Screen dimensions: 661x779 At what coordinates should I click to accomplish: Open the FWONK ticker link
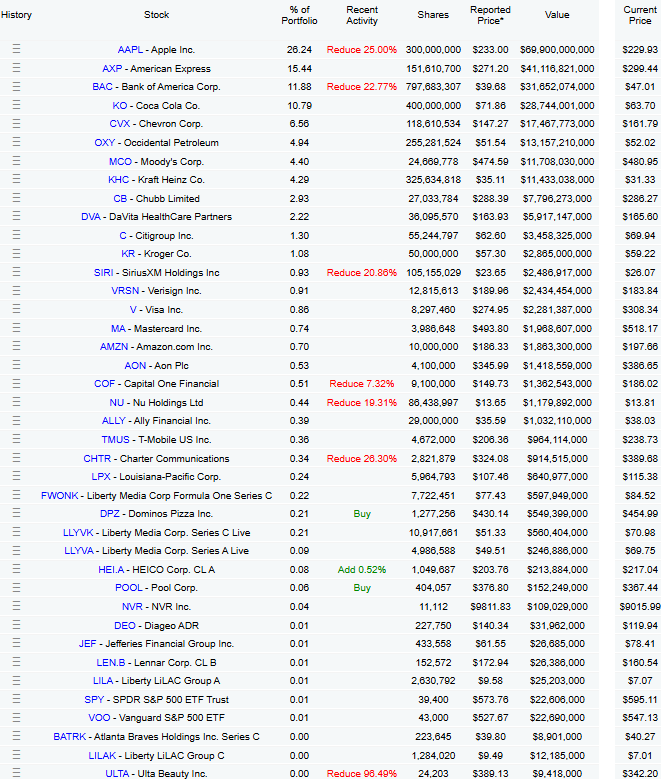point(60,495)
